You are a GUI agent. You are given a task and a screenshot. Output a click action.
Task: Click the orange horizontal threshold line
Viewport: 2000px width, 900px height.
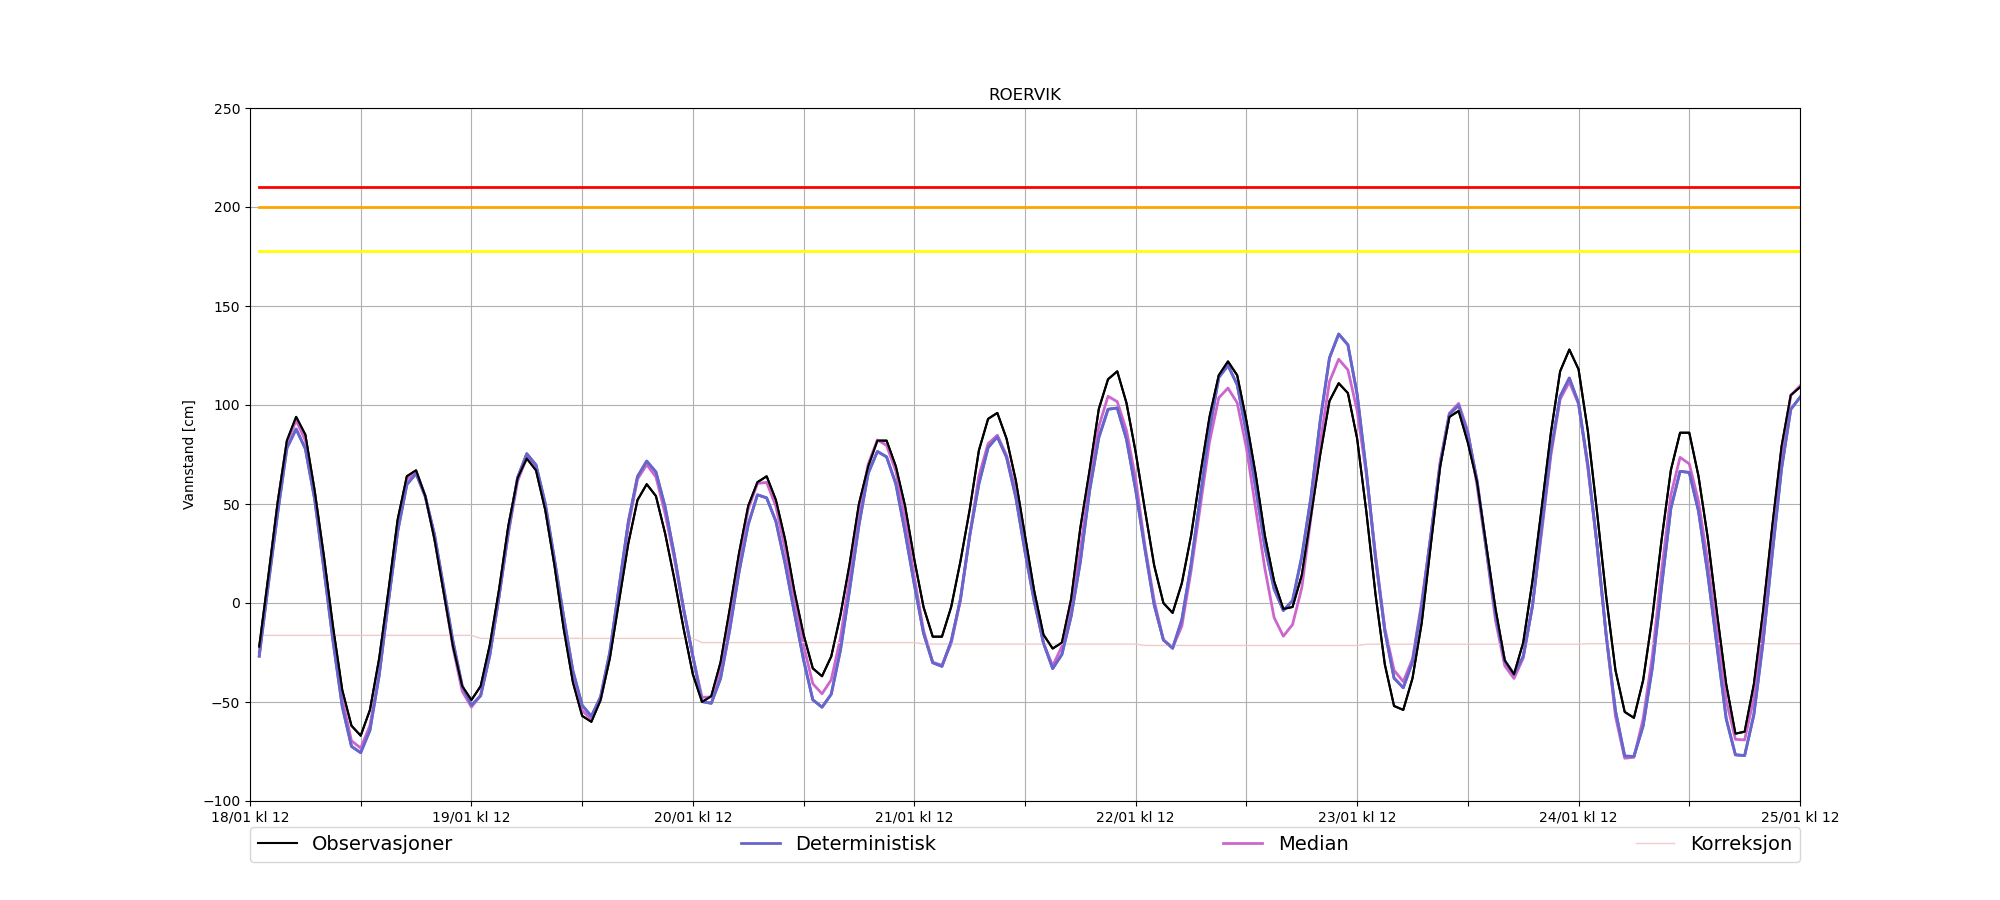1029,207
